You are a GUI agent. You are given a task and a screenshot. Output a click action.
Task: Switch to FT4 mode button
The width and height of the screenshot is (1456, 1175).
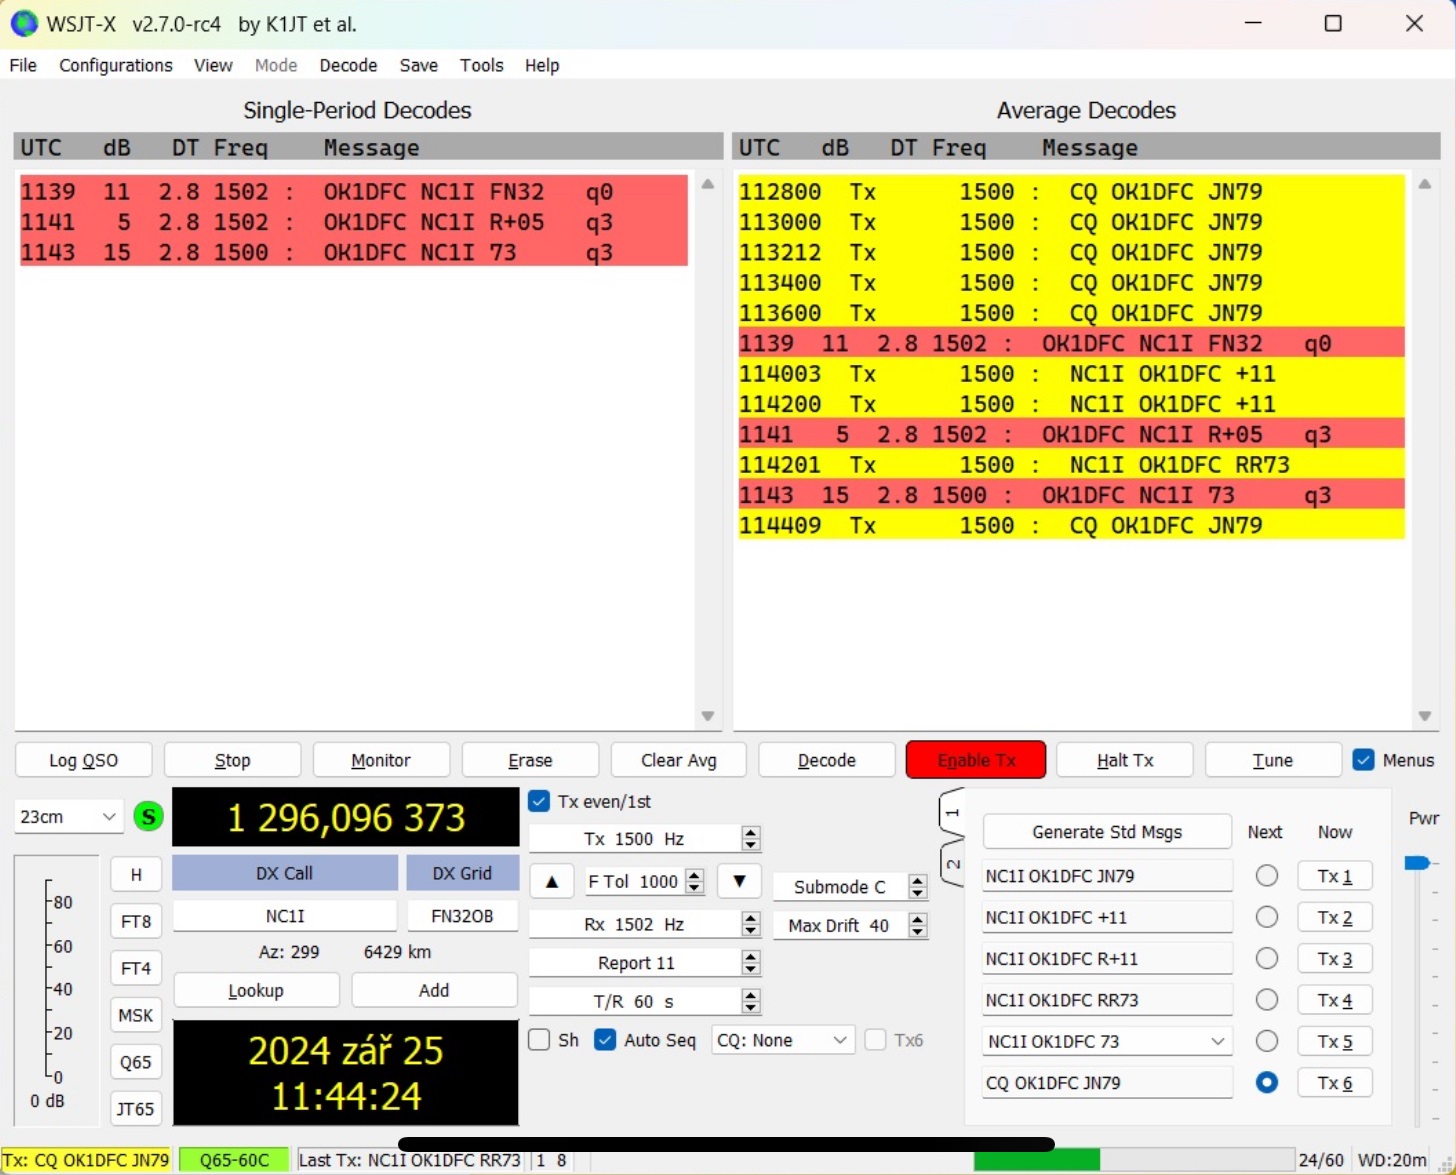pos(136,968)
